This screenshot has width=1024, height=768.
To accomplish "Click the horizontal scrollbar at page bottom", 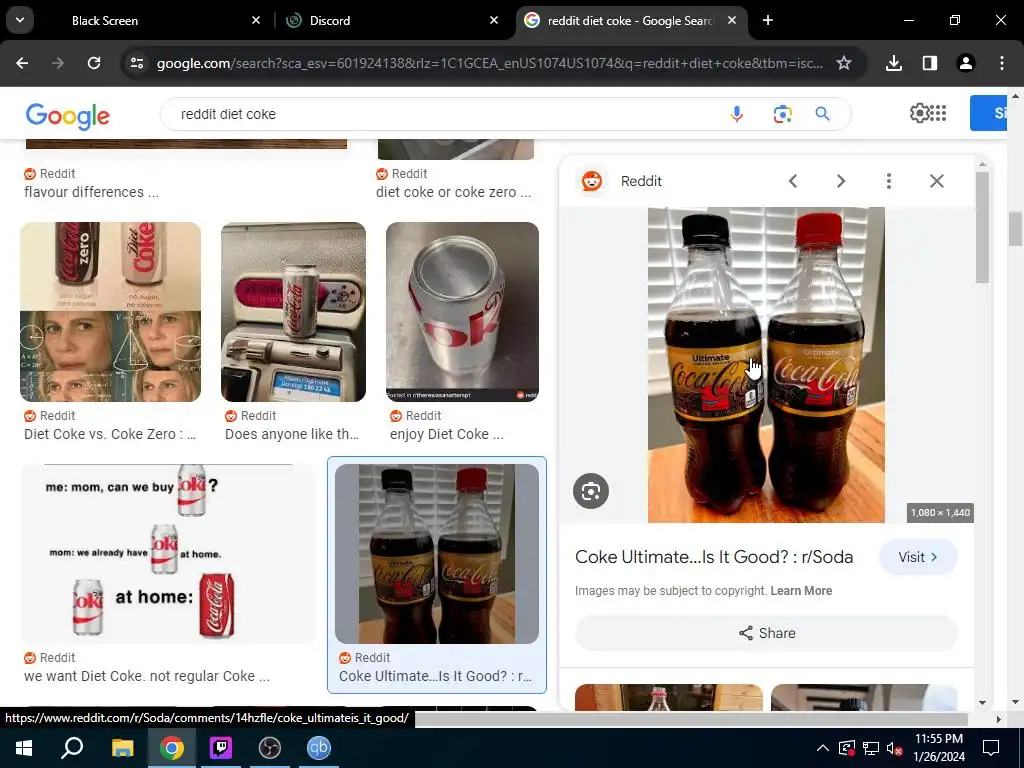I will point(691,719).
